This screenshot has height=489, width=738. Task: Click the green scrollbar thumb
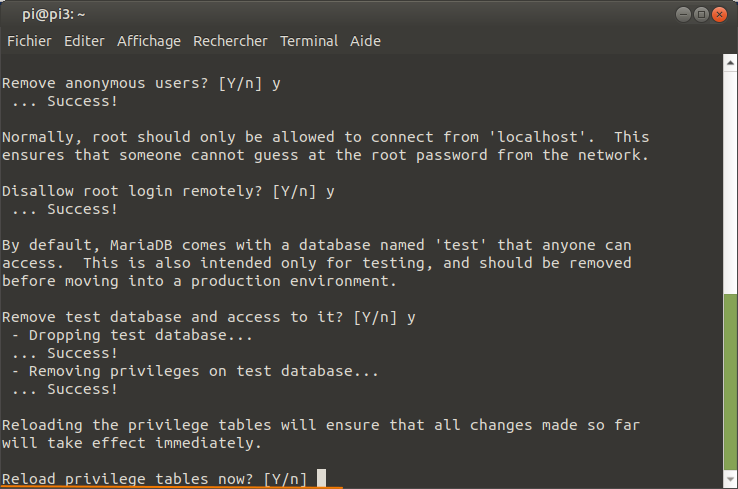[730, 382]
